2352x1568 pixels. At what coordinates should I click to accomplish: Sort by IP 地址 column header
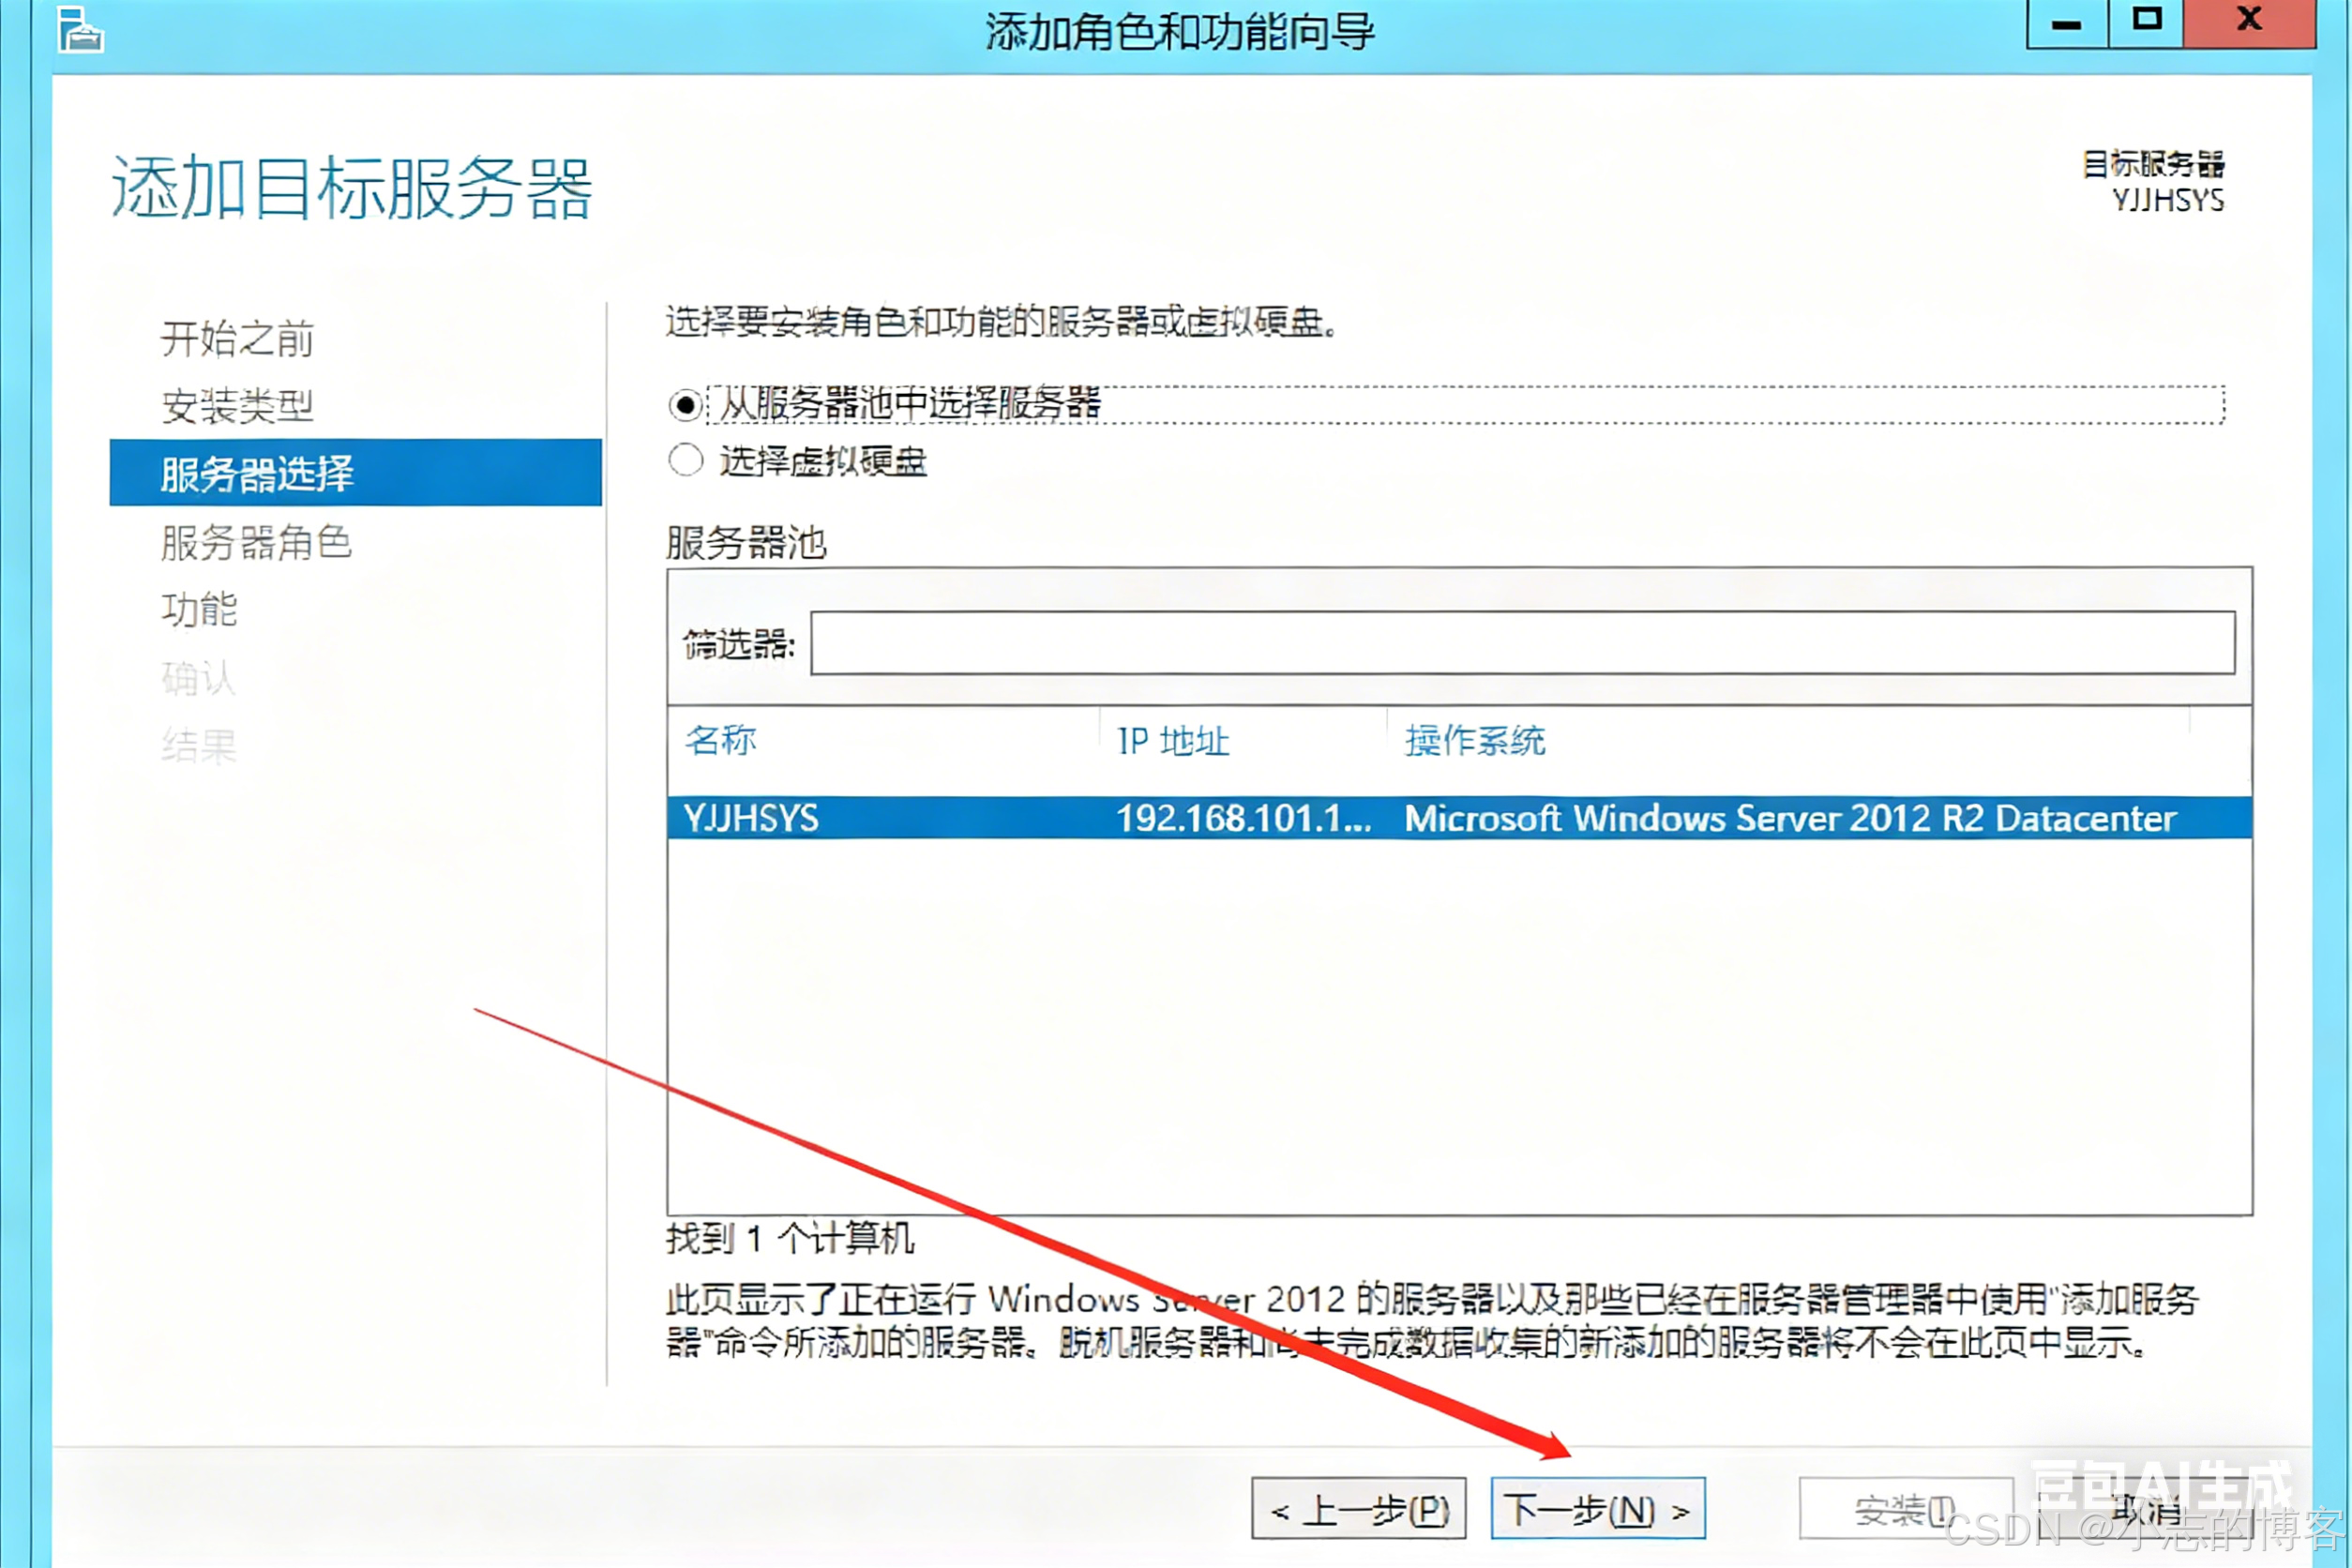pos(1172,741)
